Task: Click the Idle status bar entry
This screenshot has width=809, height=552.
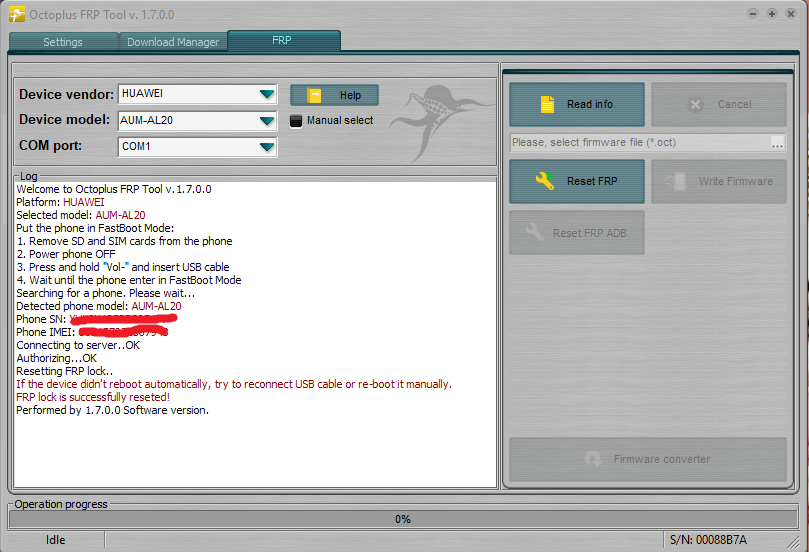Action: (x=56, y=540)
